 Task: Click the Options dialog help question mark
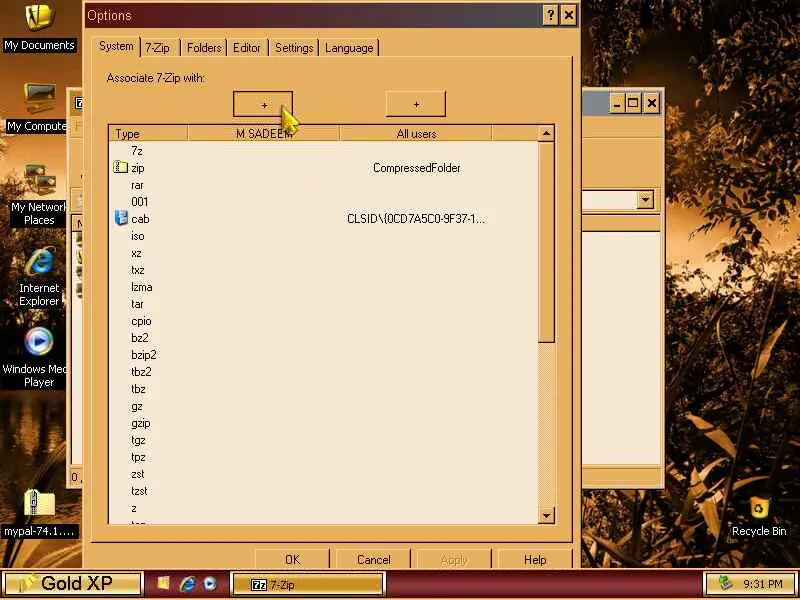click(550, 15)
